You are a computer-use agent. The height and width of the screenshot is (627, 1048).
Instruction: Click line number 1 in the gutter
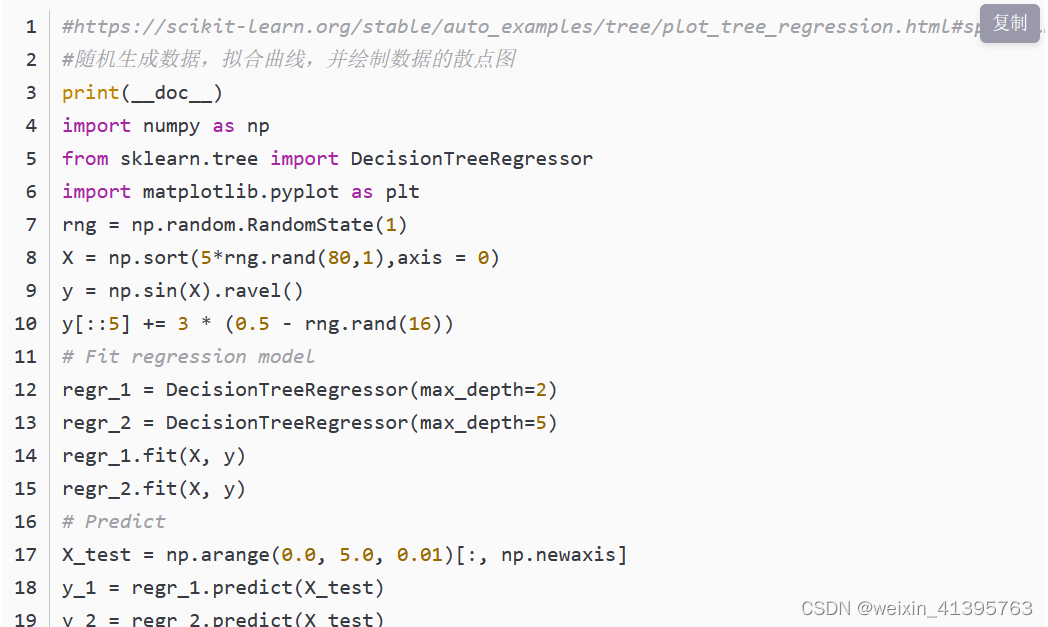click(x=31, y=27)
